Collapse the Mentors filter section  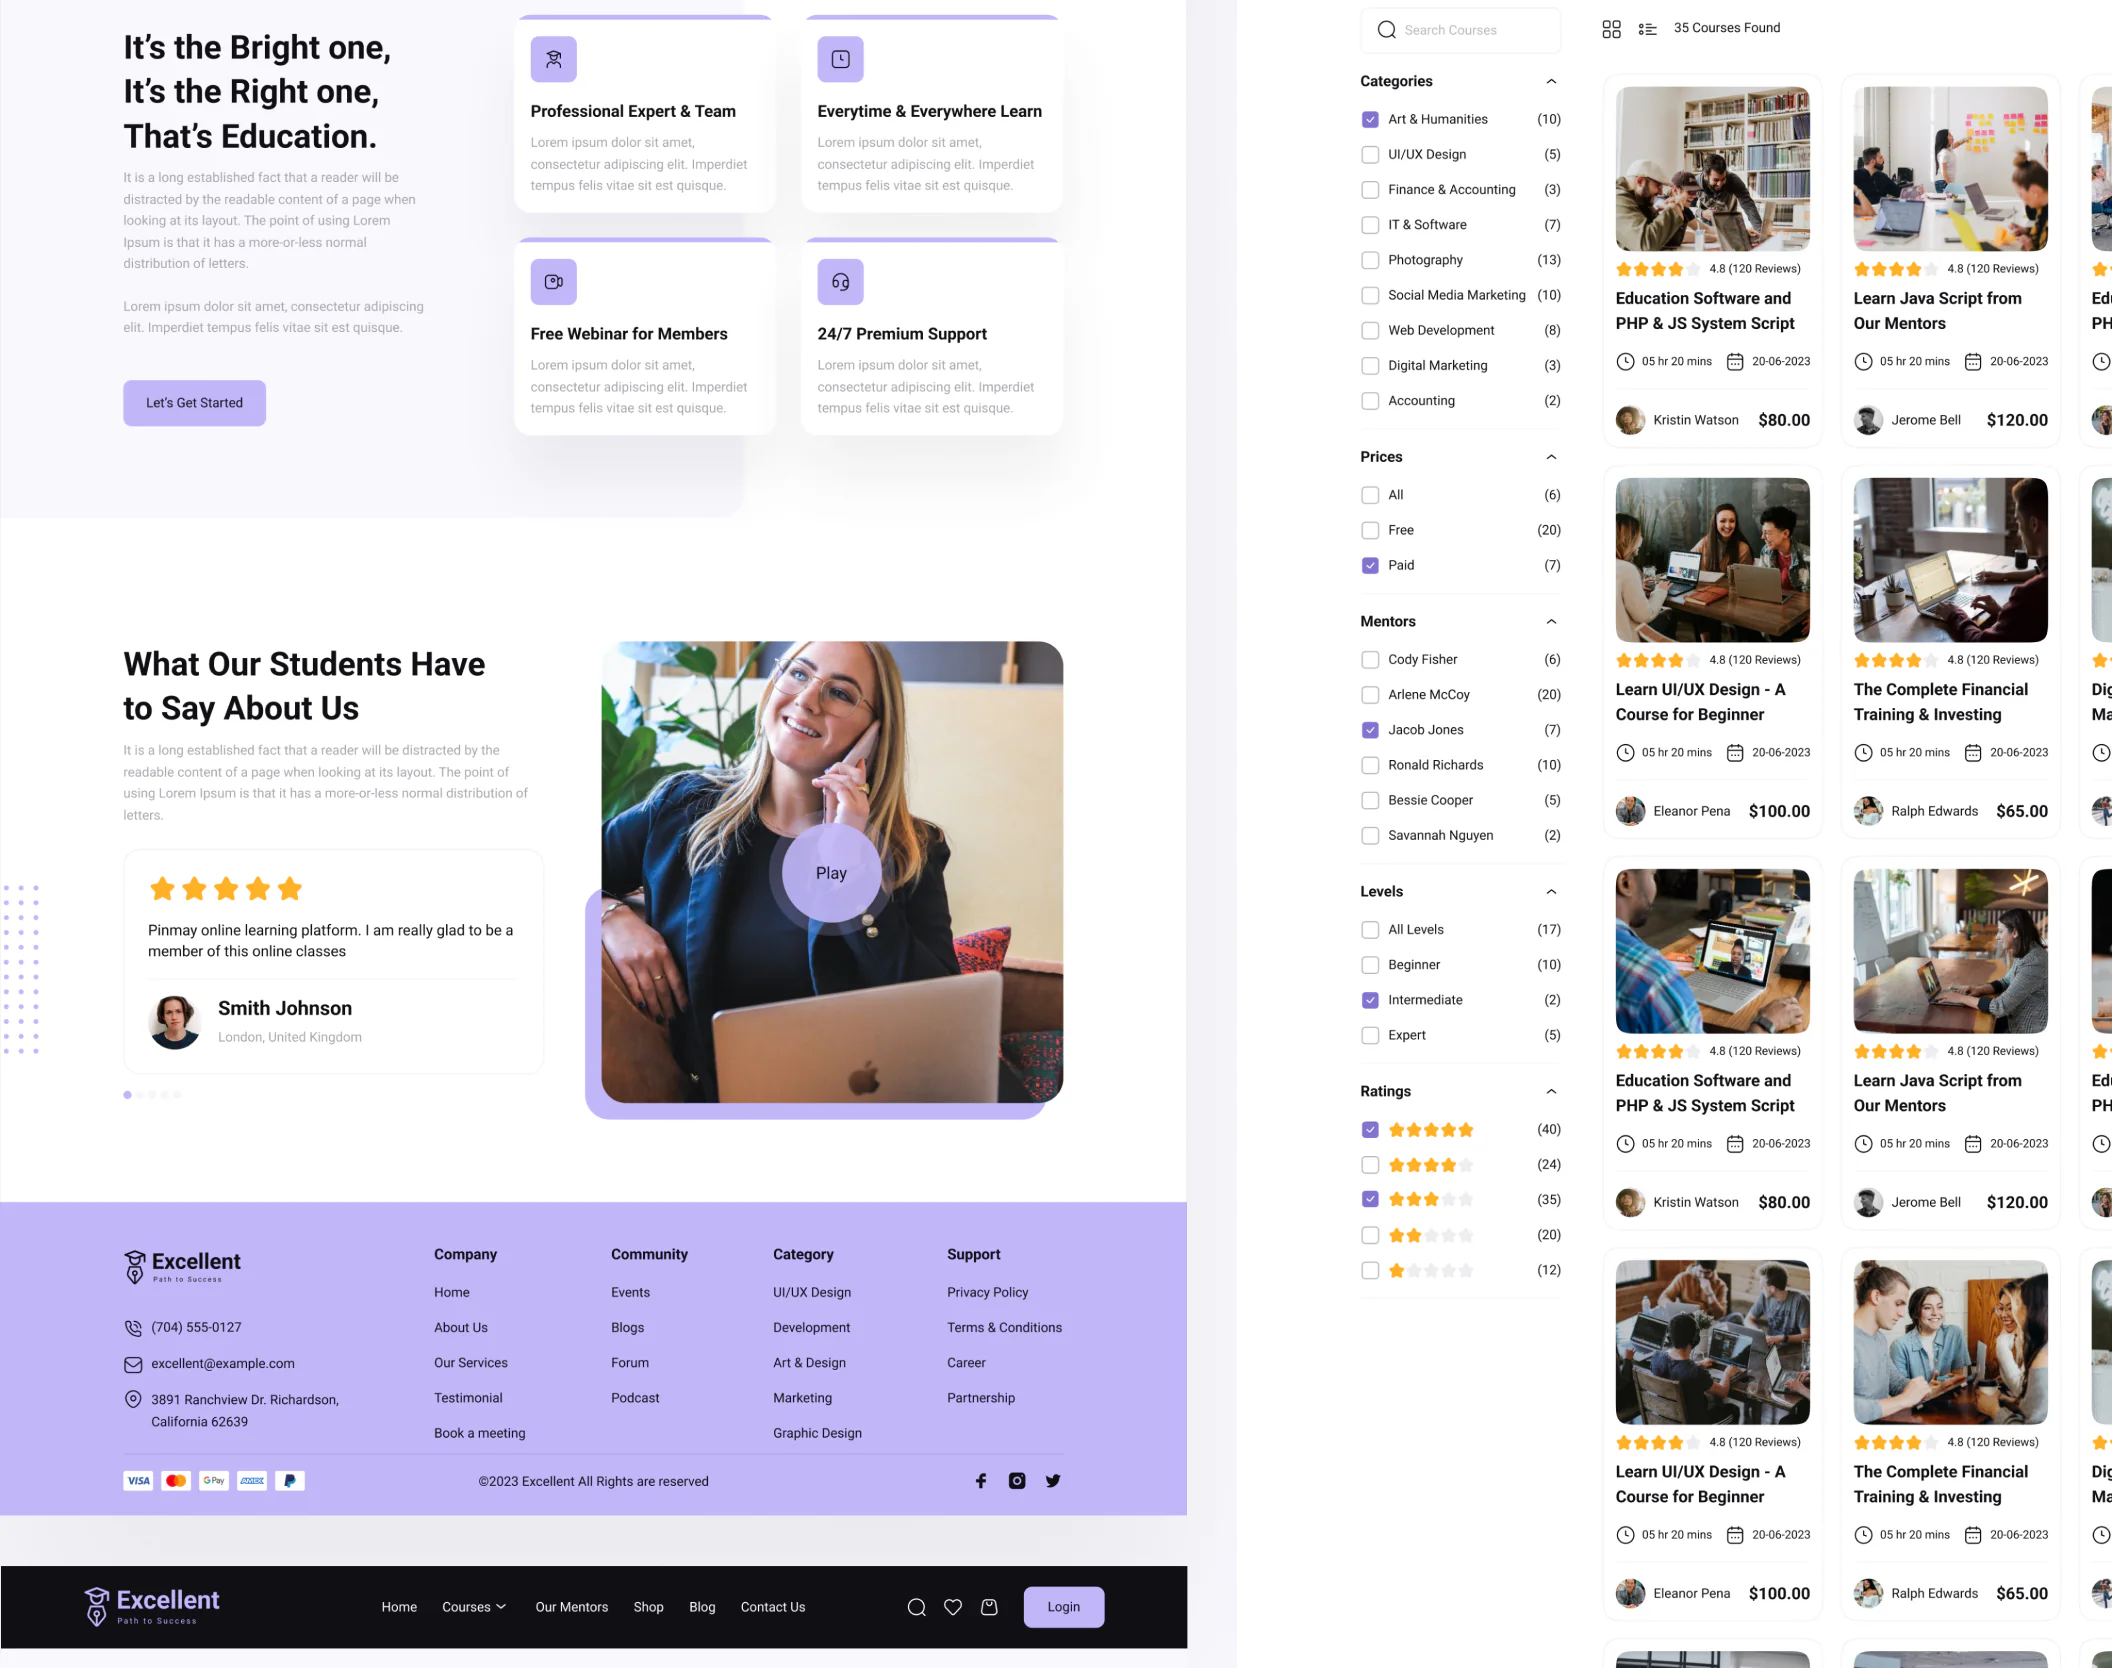point(1551,622)
